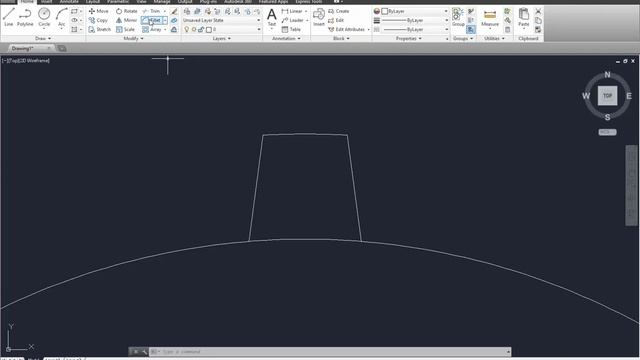Click the WCS coordinate system menu
Image resolution: width=640 pixels, height=360 pixels.
[x=607, y=132]
